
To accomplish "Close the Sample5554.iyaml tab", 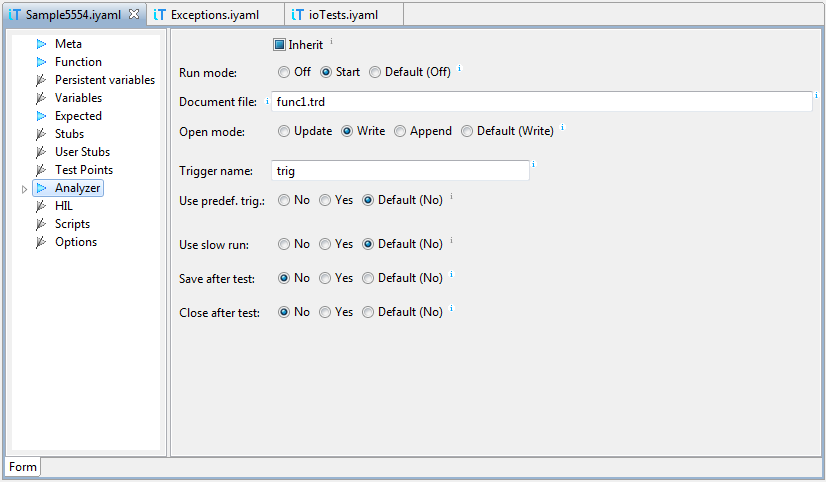I will pyautogui.click(x=134, y=14).
